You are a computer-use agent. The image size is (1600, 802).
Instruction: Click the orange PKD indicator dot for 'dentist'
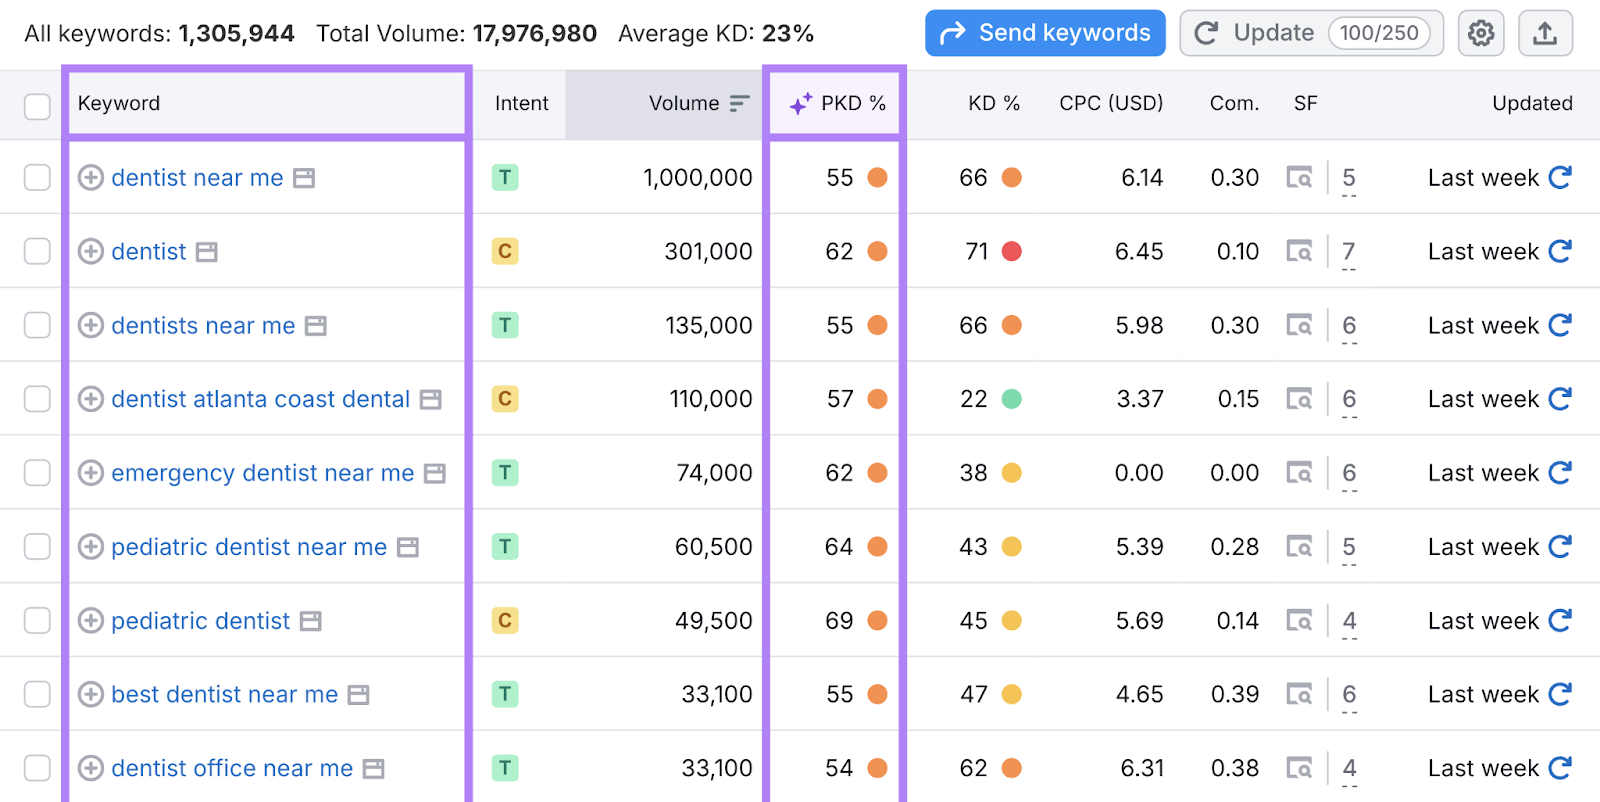click(x=877, y=252)
